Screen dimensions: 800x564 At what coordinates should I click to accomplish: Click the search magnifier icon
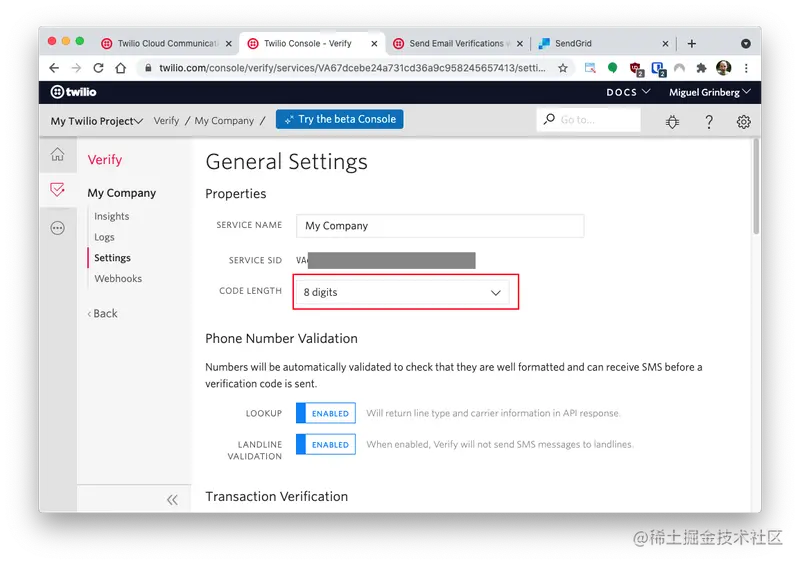[x=549, y=119]
